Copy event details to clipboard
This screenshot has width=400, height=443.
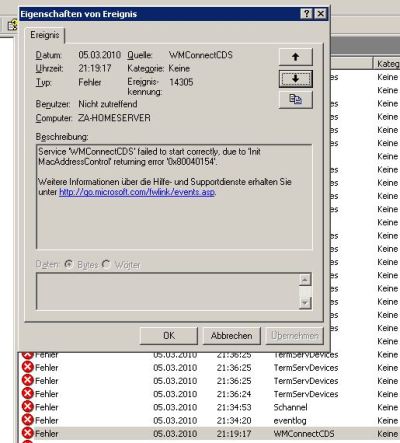point(295,99)
